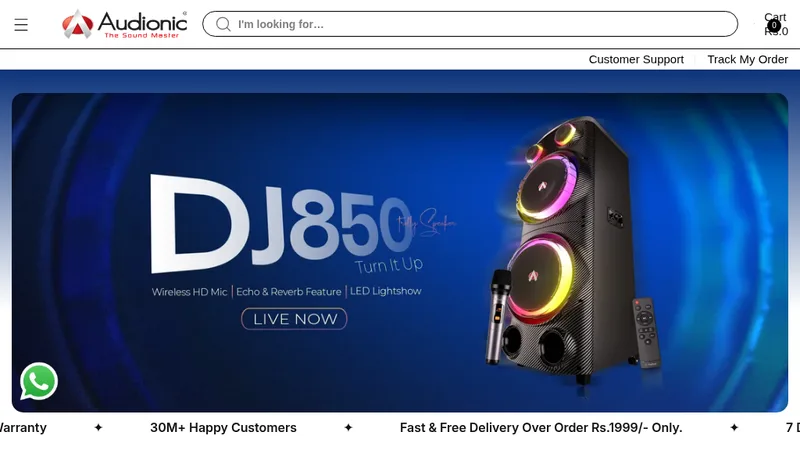Click "LED Lightshow" text on banner

(x=386, y=291)
